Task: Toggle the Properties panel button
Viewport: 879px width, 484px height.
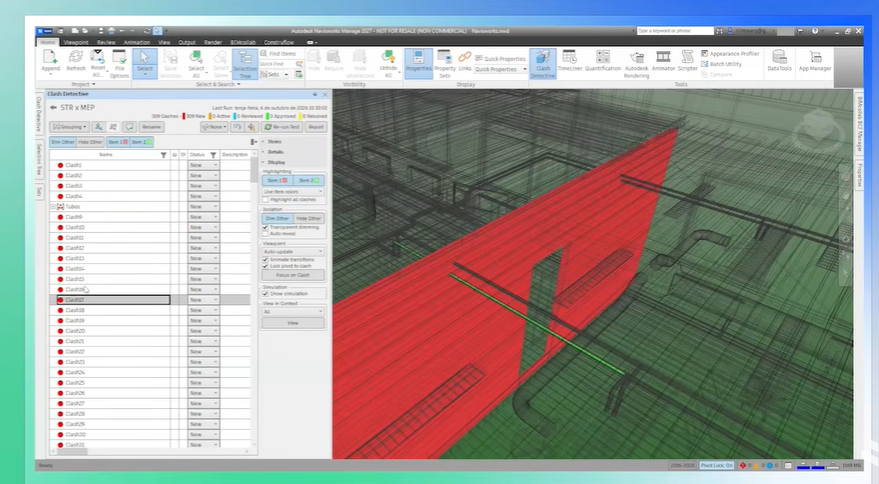Action: pos(418,63)
